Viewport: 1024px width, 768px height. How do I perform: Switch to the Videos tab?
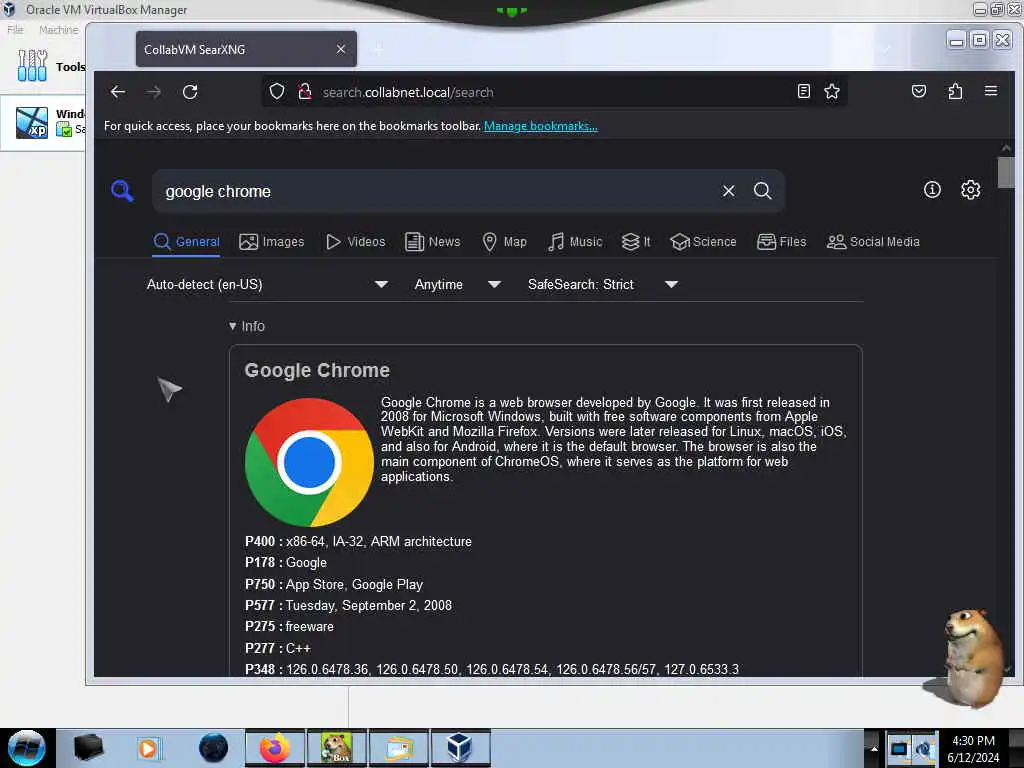(x=355, y=242)
